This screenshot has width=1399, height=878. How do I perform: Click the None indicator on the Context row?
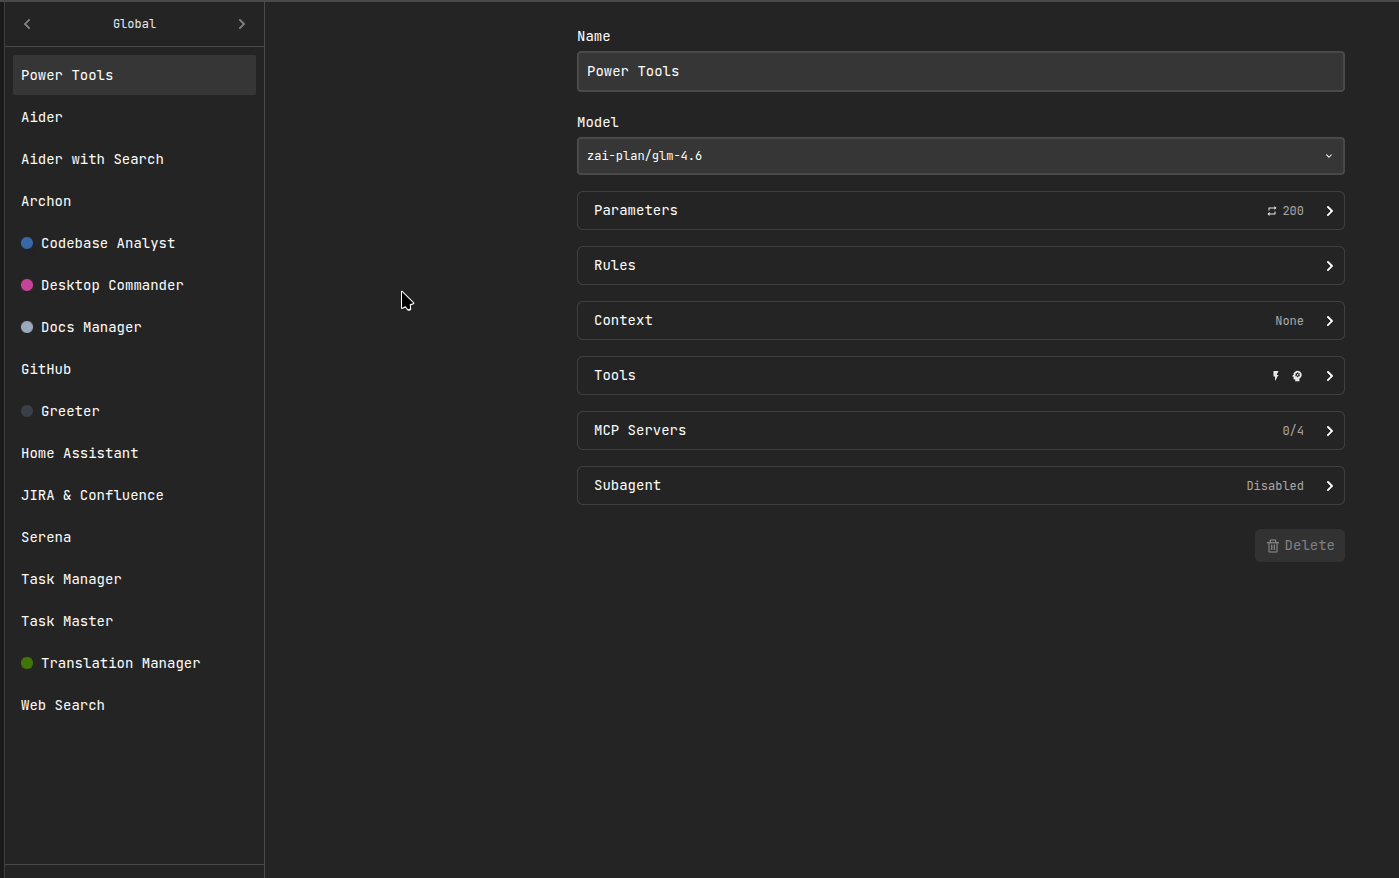pyautogui.click(x=1289, y=320)
